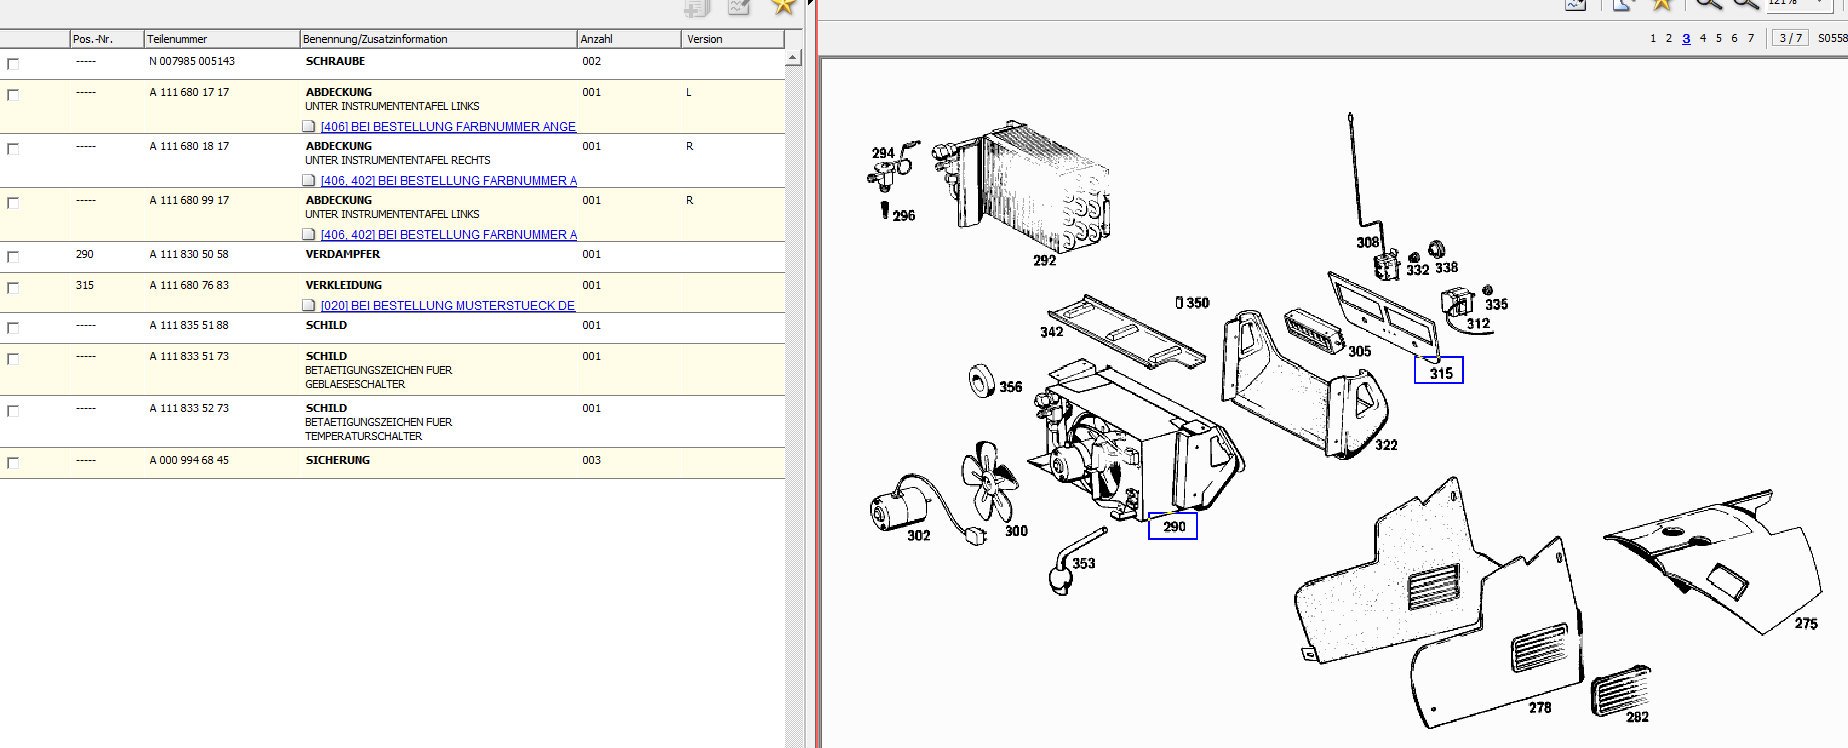The image size is (1848, 748).
Task: Click the Version column header
Action: click(x=733, y=39)
